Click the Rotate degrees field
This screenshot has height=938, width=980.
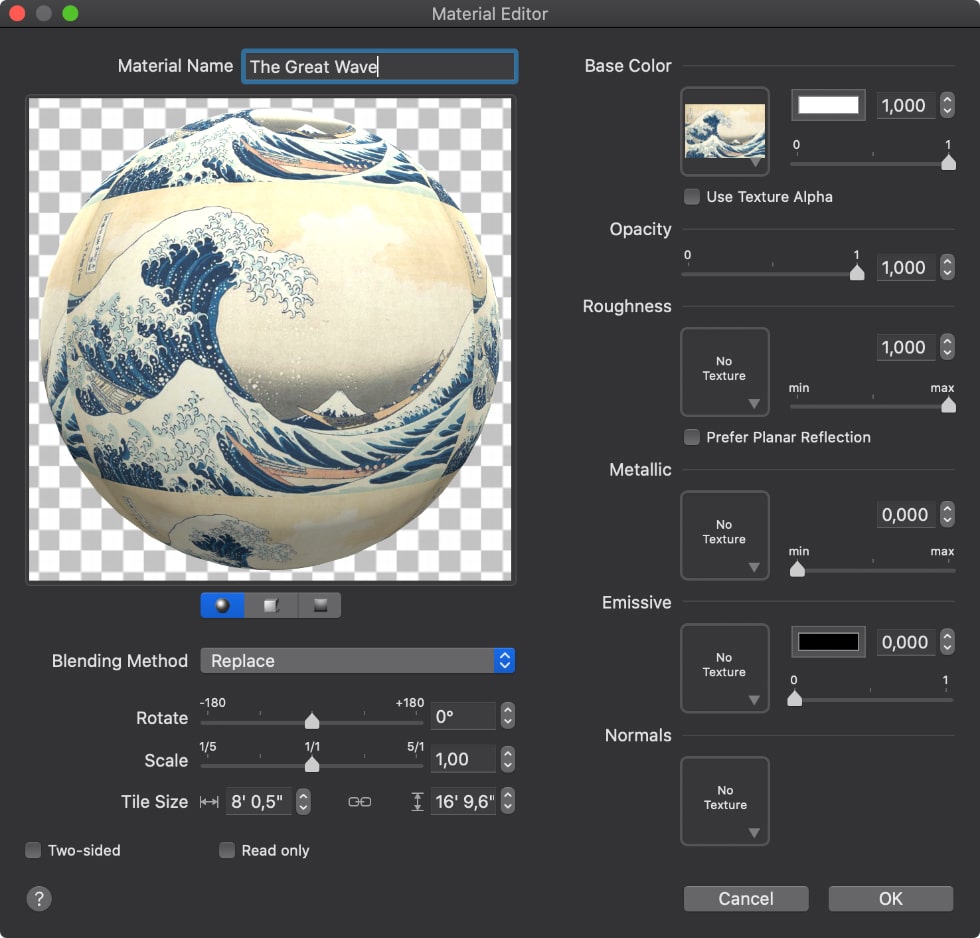463,716
